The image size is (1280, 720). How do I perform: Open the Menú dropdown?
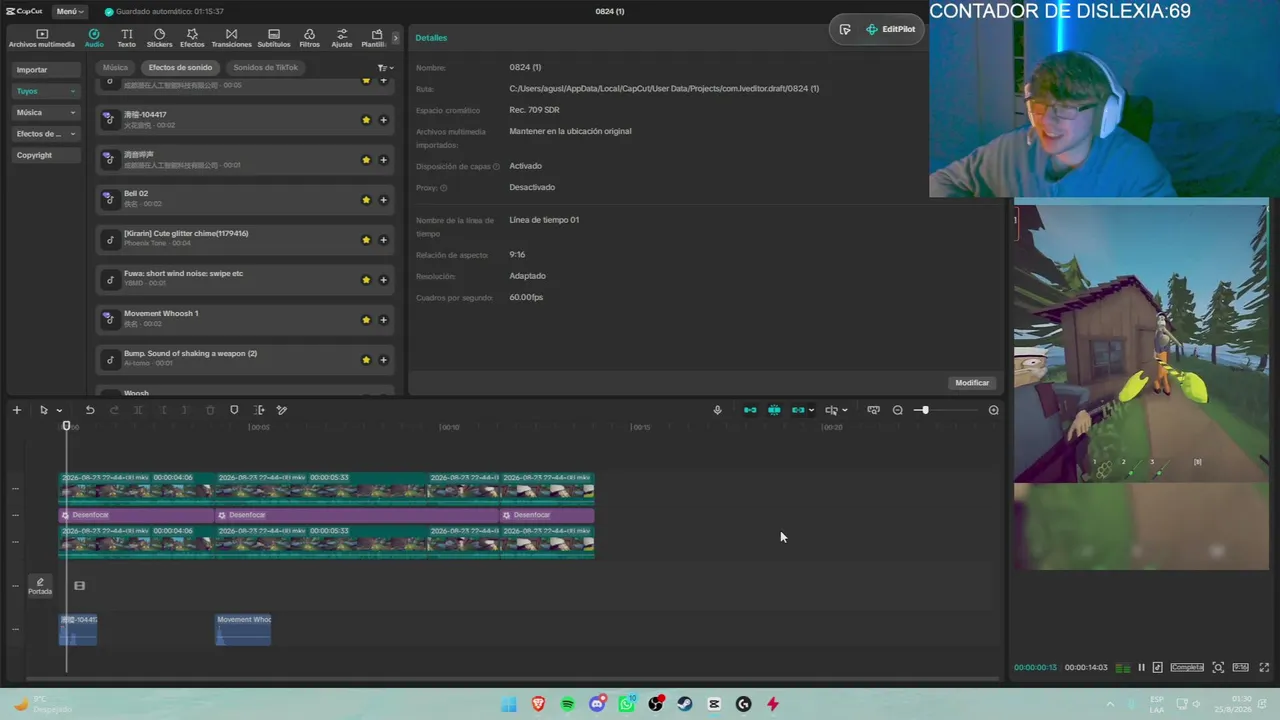[69, 11]
